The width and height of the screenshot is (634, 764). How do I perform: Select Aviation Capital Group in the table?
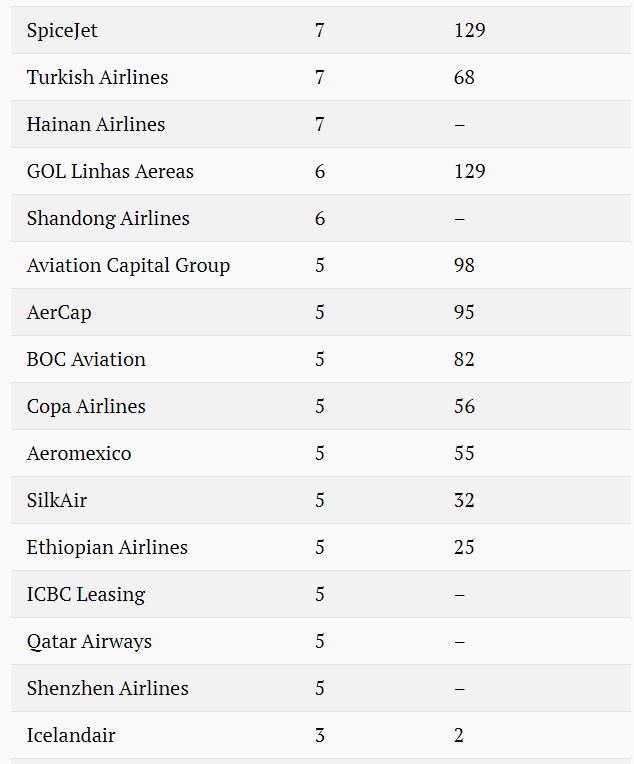[x=128, y=266]
